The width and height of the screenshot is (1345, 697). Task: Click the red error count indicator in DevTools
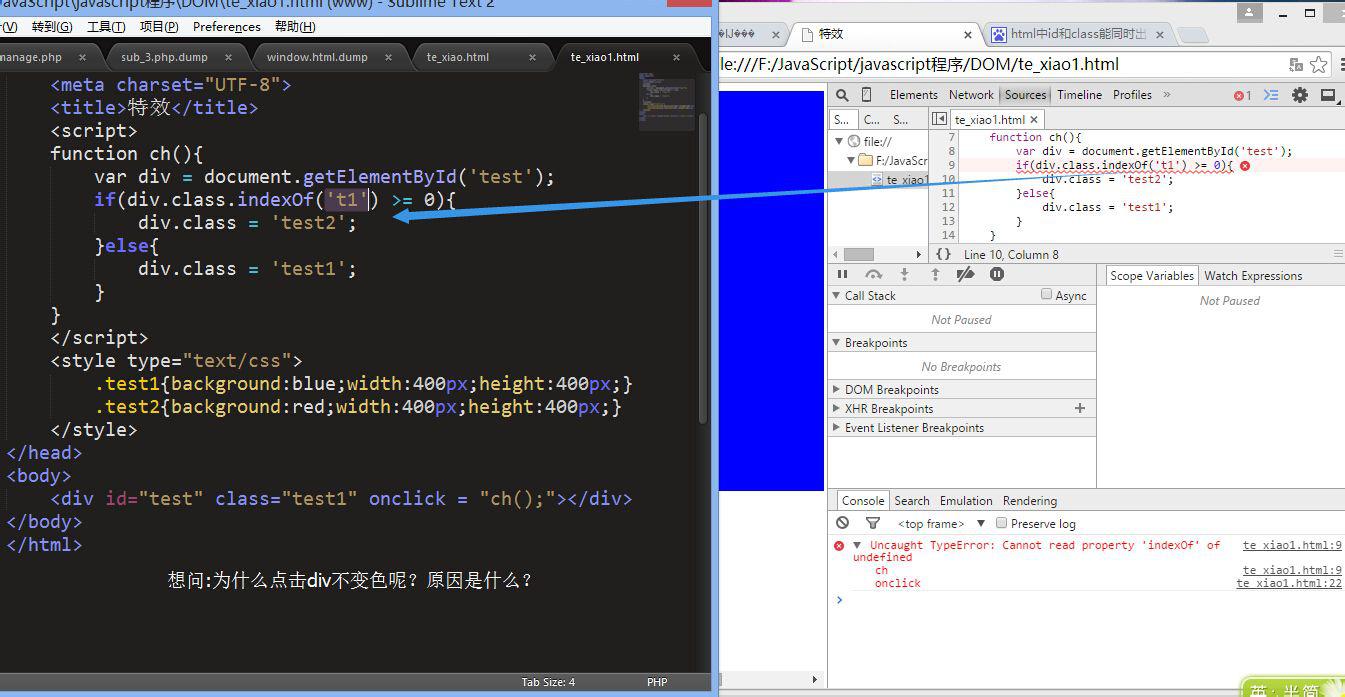1242,95
